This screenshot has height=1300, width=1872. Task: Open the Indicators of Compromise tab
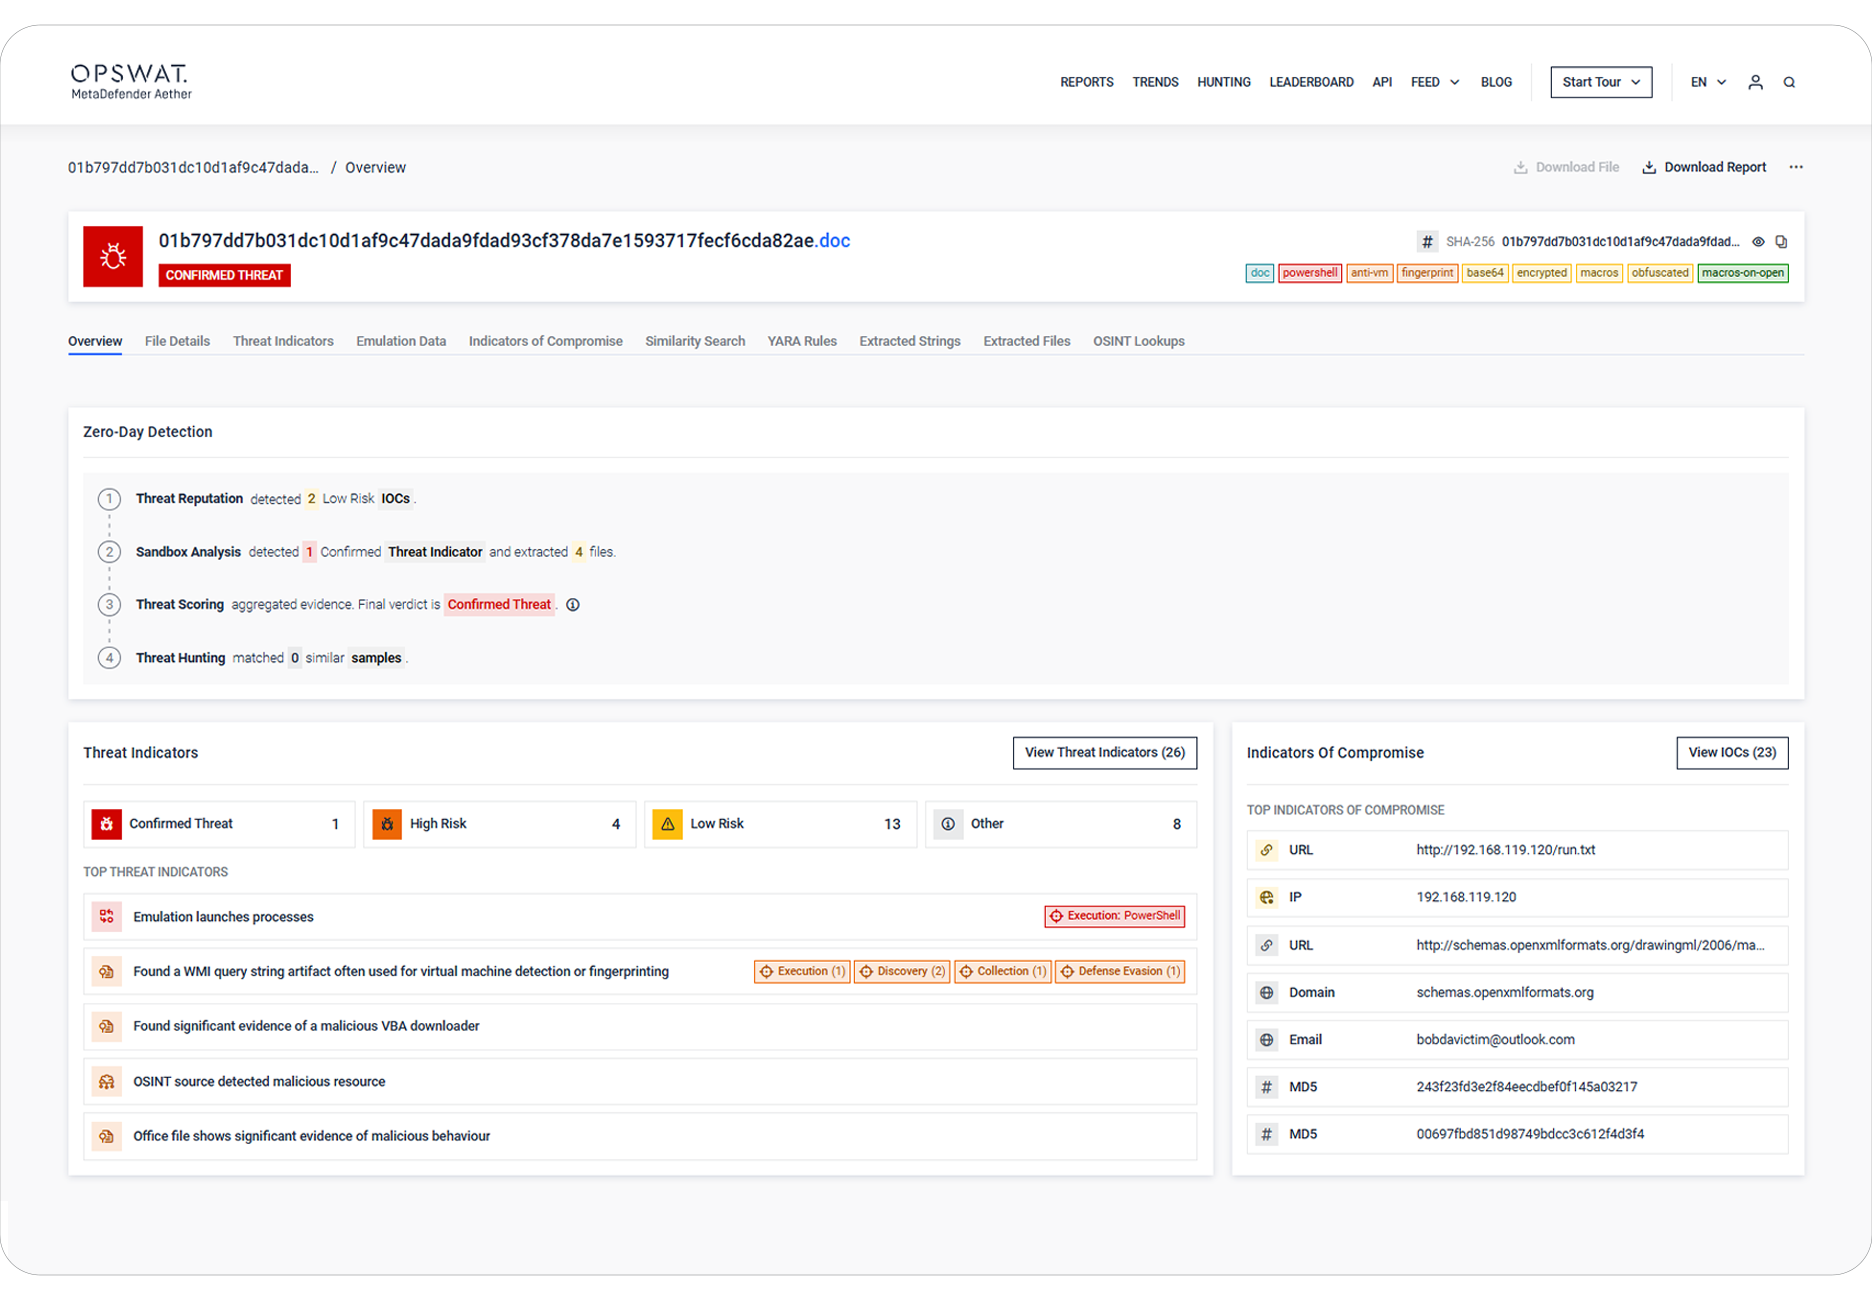click(545, 341)
